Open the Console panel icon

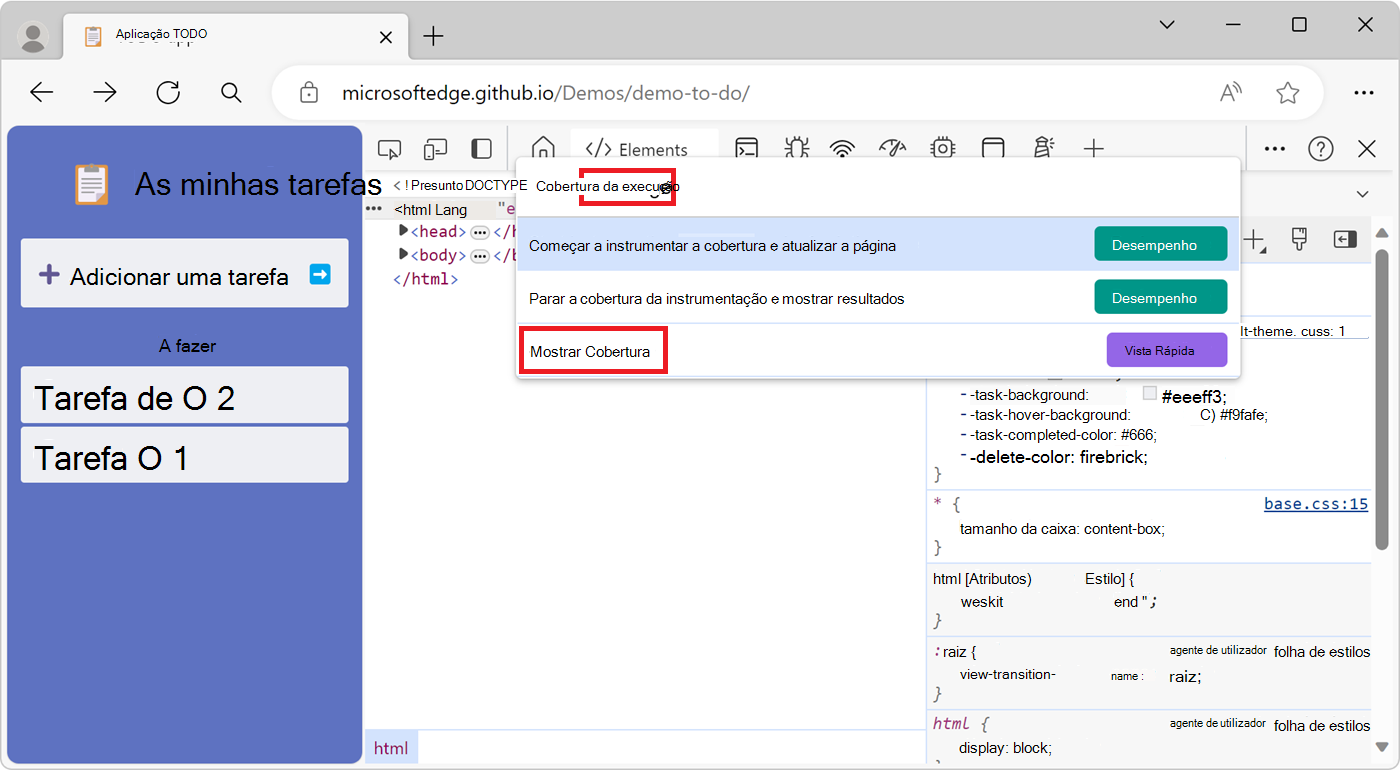tap(746, 148)
